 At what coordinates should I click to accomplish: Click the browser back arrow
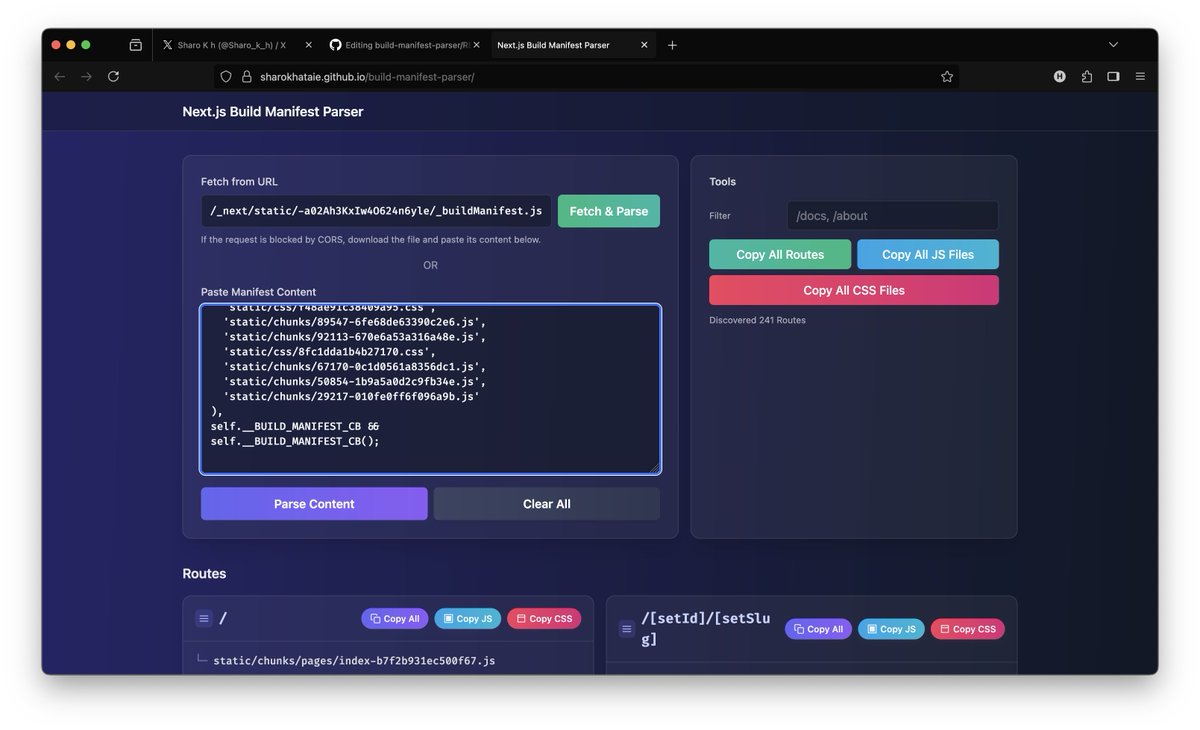[60, 76]
